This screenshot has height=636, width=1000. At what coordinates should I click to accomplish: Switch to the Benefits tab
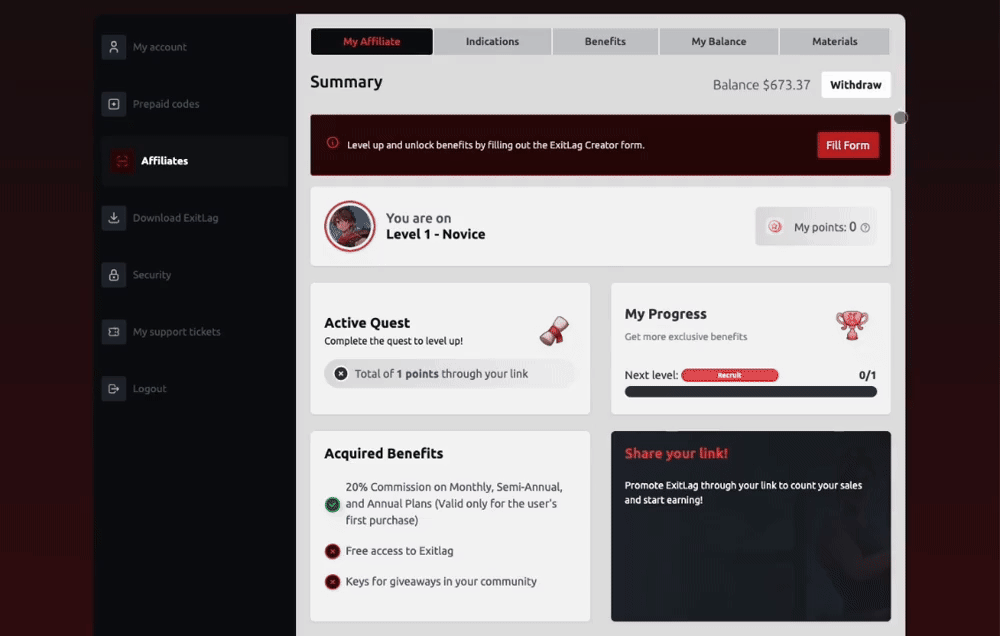tap(605, 41)
